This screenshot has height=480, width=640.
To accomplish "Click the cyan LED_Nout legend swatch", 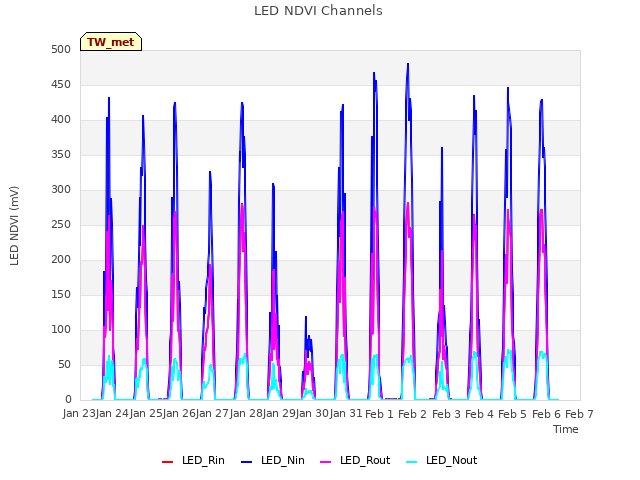I will pos(412,462).
